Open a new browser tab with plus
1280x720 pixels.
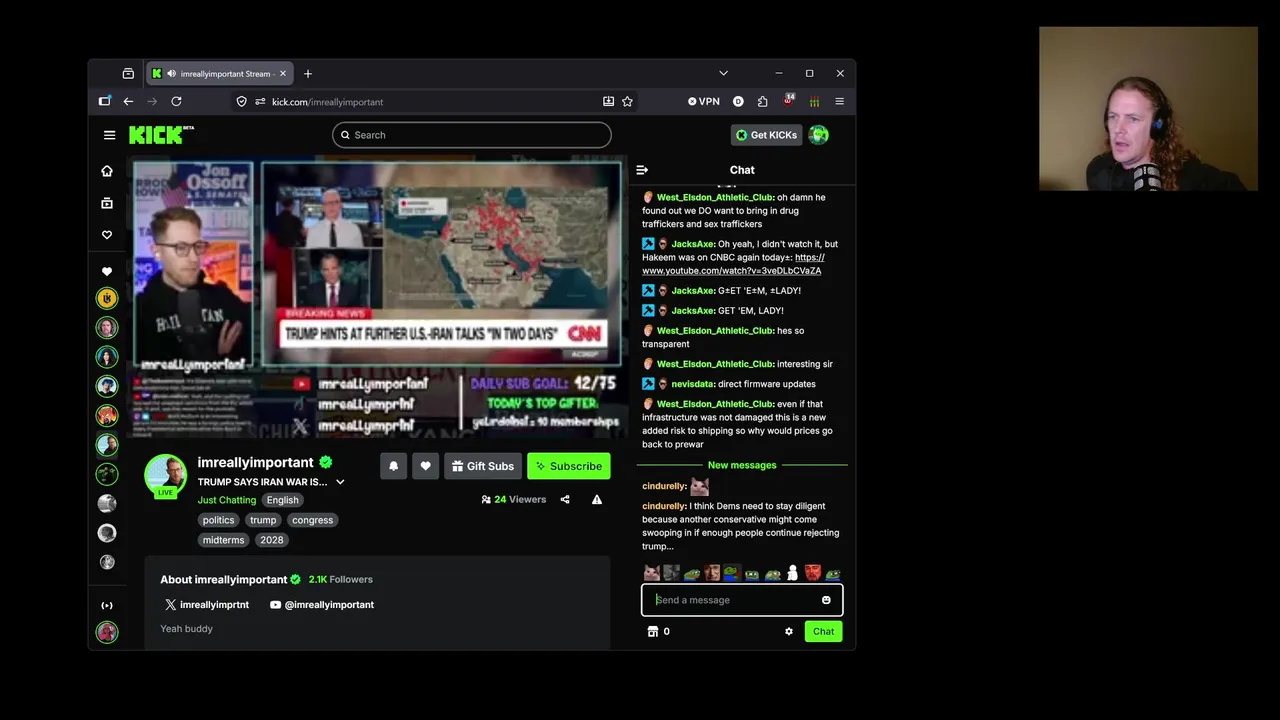tap(308, 73)
